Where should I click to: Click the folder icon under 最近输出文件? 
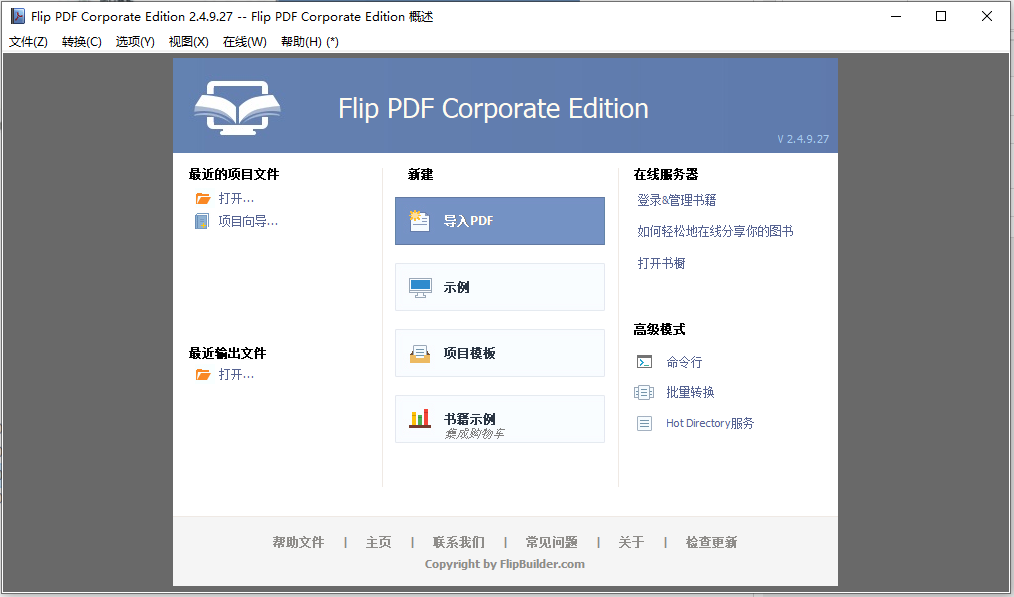(x=203, y=374)
